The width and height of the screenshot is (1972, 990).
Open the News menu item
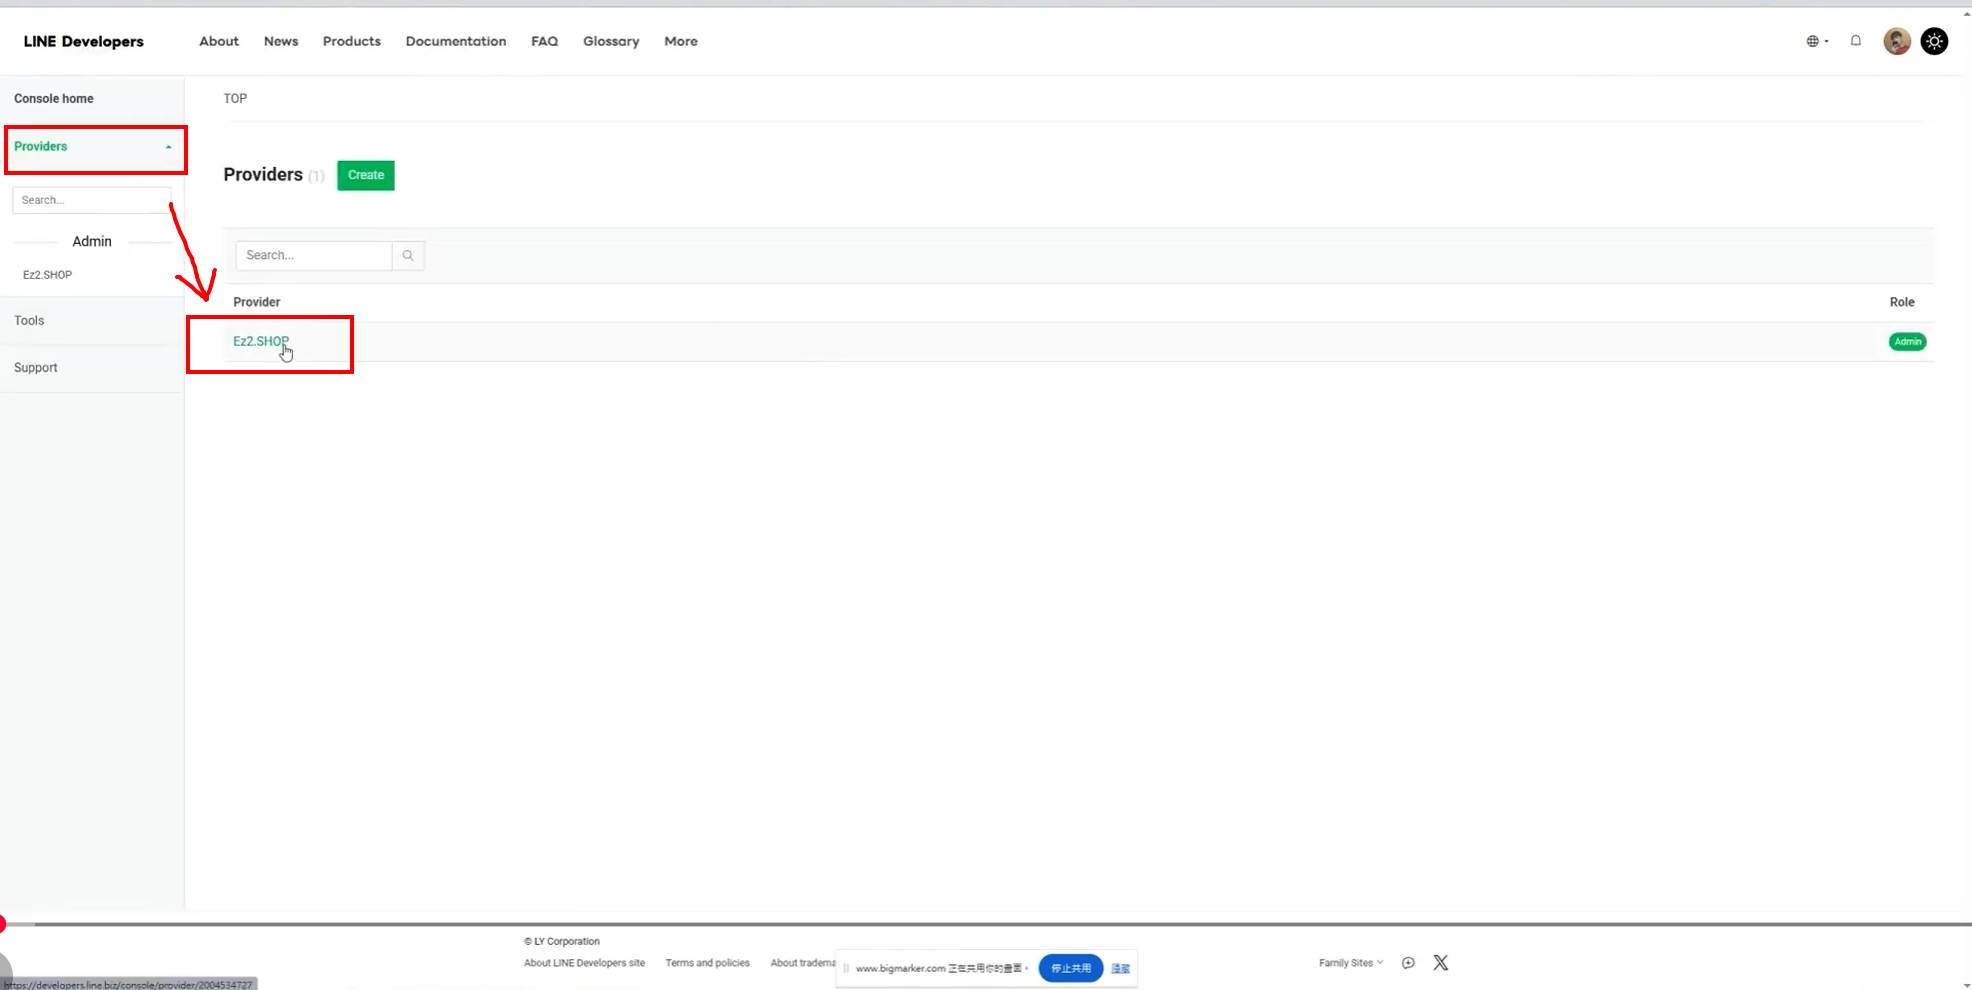281,41
